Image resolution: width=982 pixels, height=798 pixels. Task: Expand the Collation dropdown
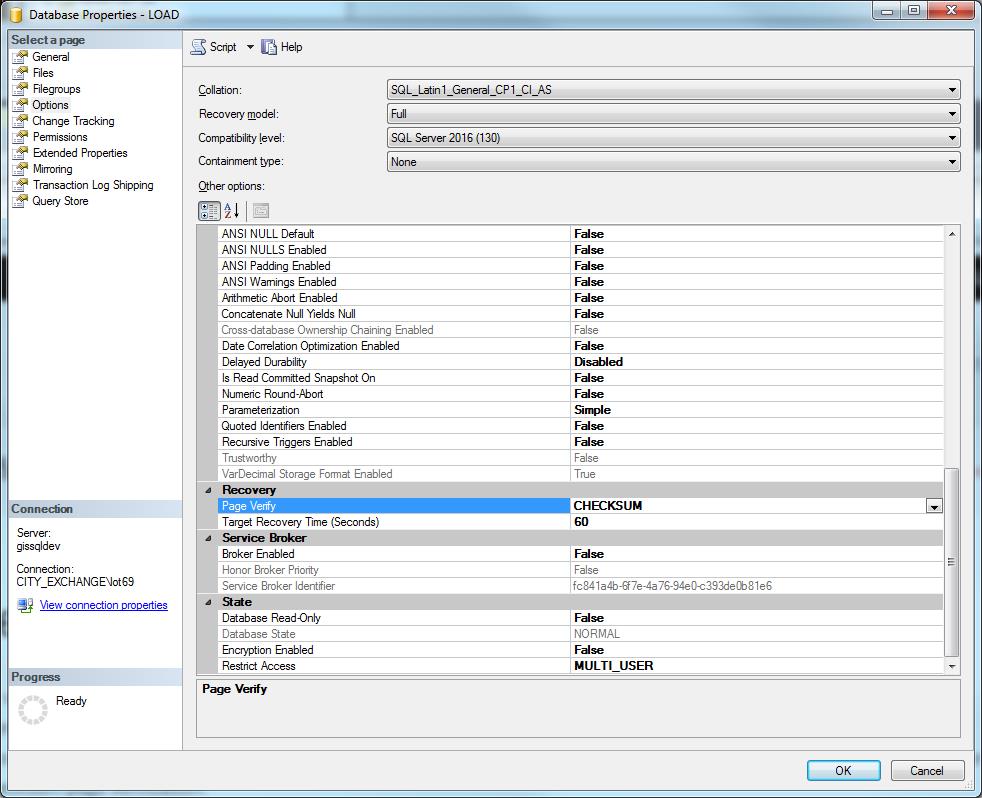952,90
